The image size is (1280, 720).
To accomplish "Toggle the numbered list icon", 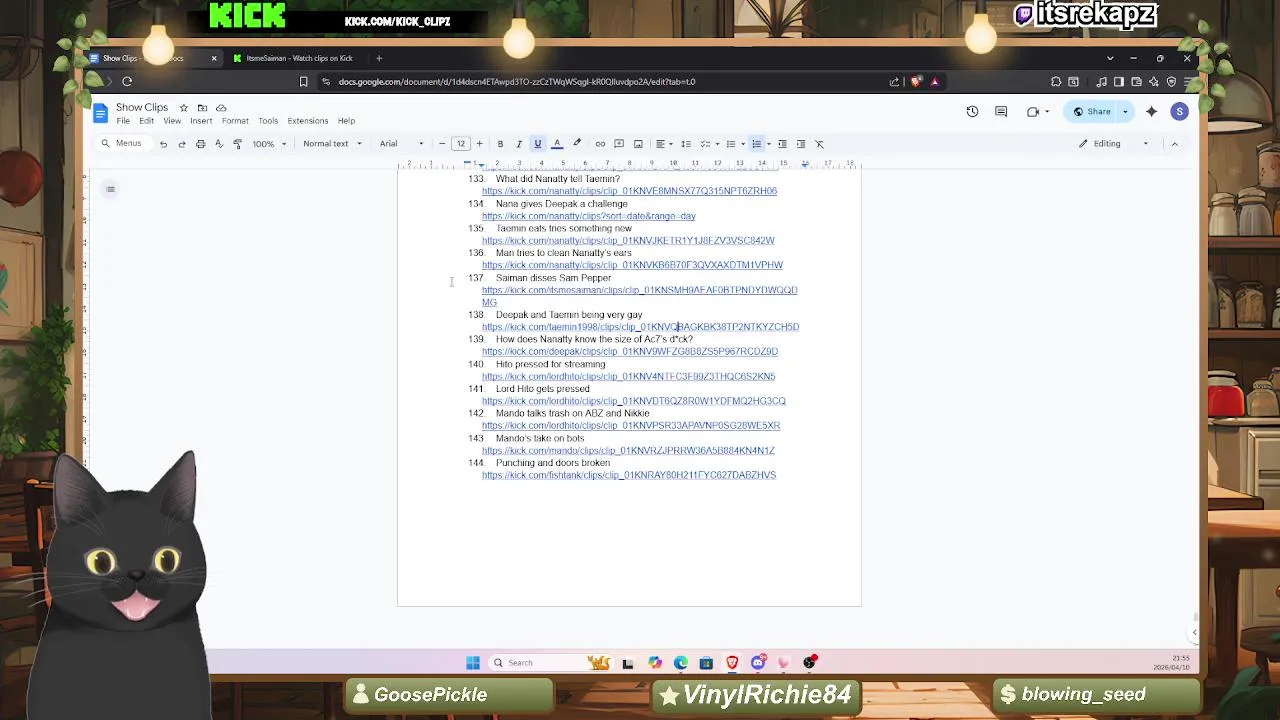I will coord(757,144).
